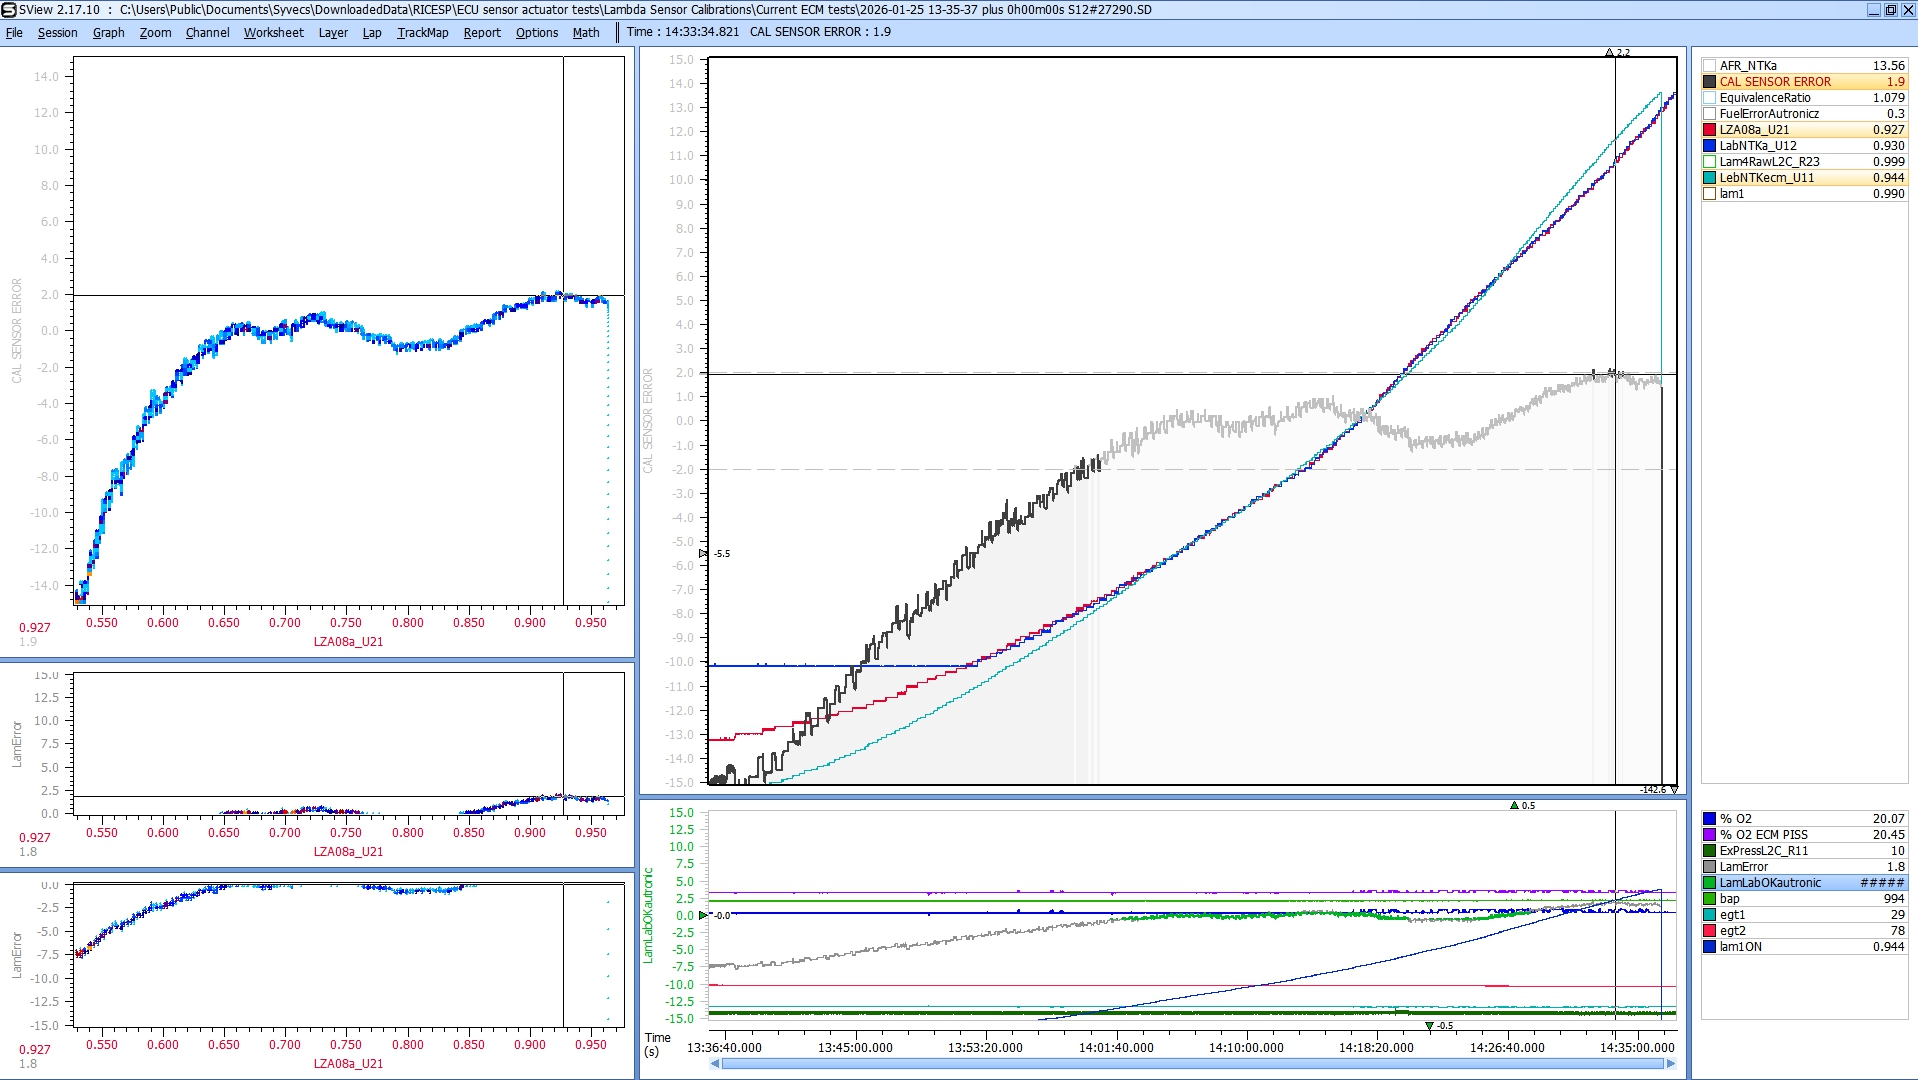
Task: Open the Channel menu
Action: click(x=207, y=32)
